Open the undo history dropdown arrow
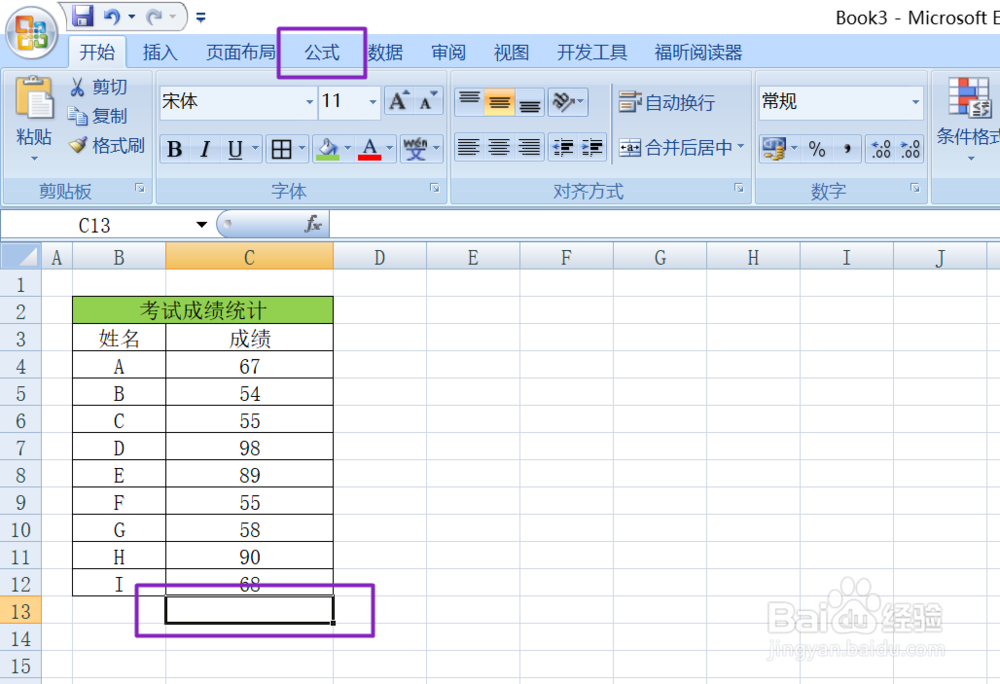Screen dimensions: 1000x684 (x=132, y=17)
